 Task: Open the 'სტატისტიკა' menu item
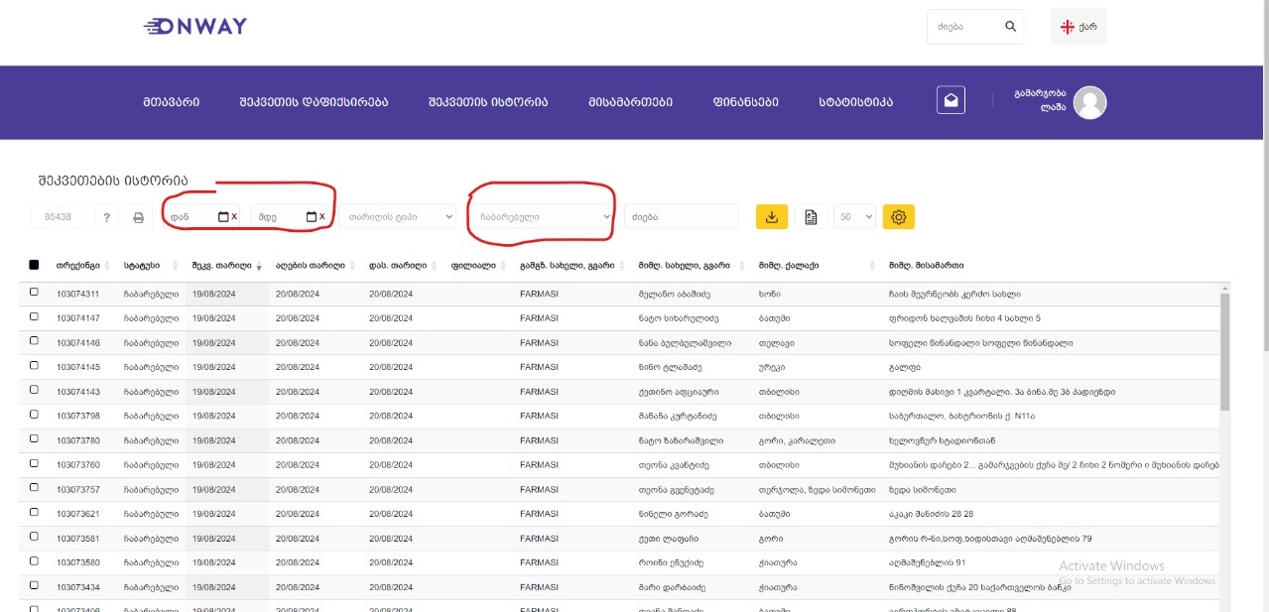coord(855,102)
